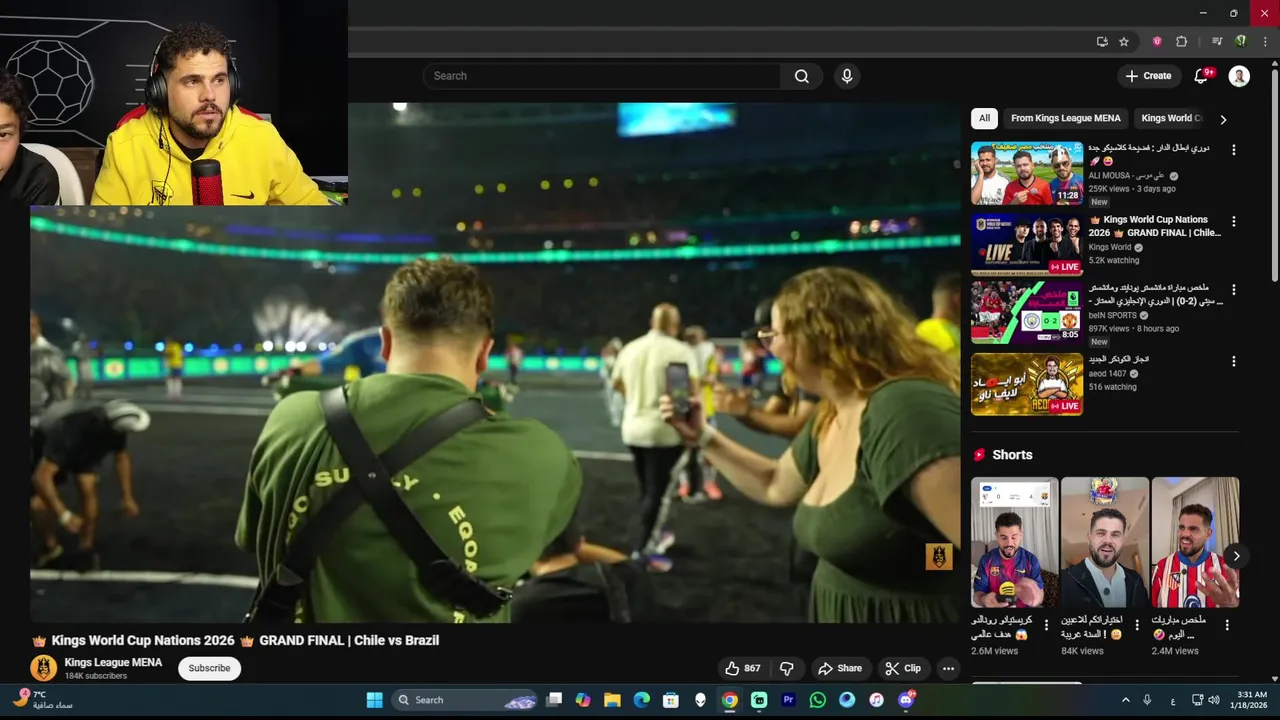Open Adobe Premiere Pro from the taskbar
1280x720 pixels.
(789, 700)
